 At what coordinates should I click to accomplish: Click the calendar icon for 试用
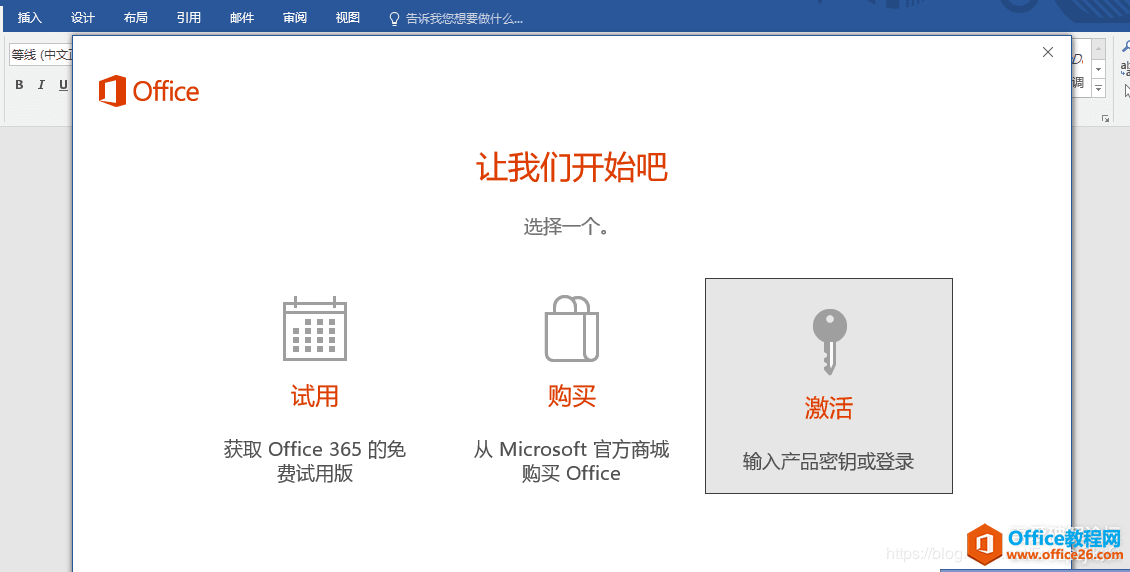pyautogui.click(x=315, y=329)
